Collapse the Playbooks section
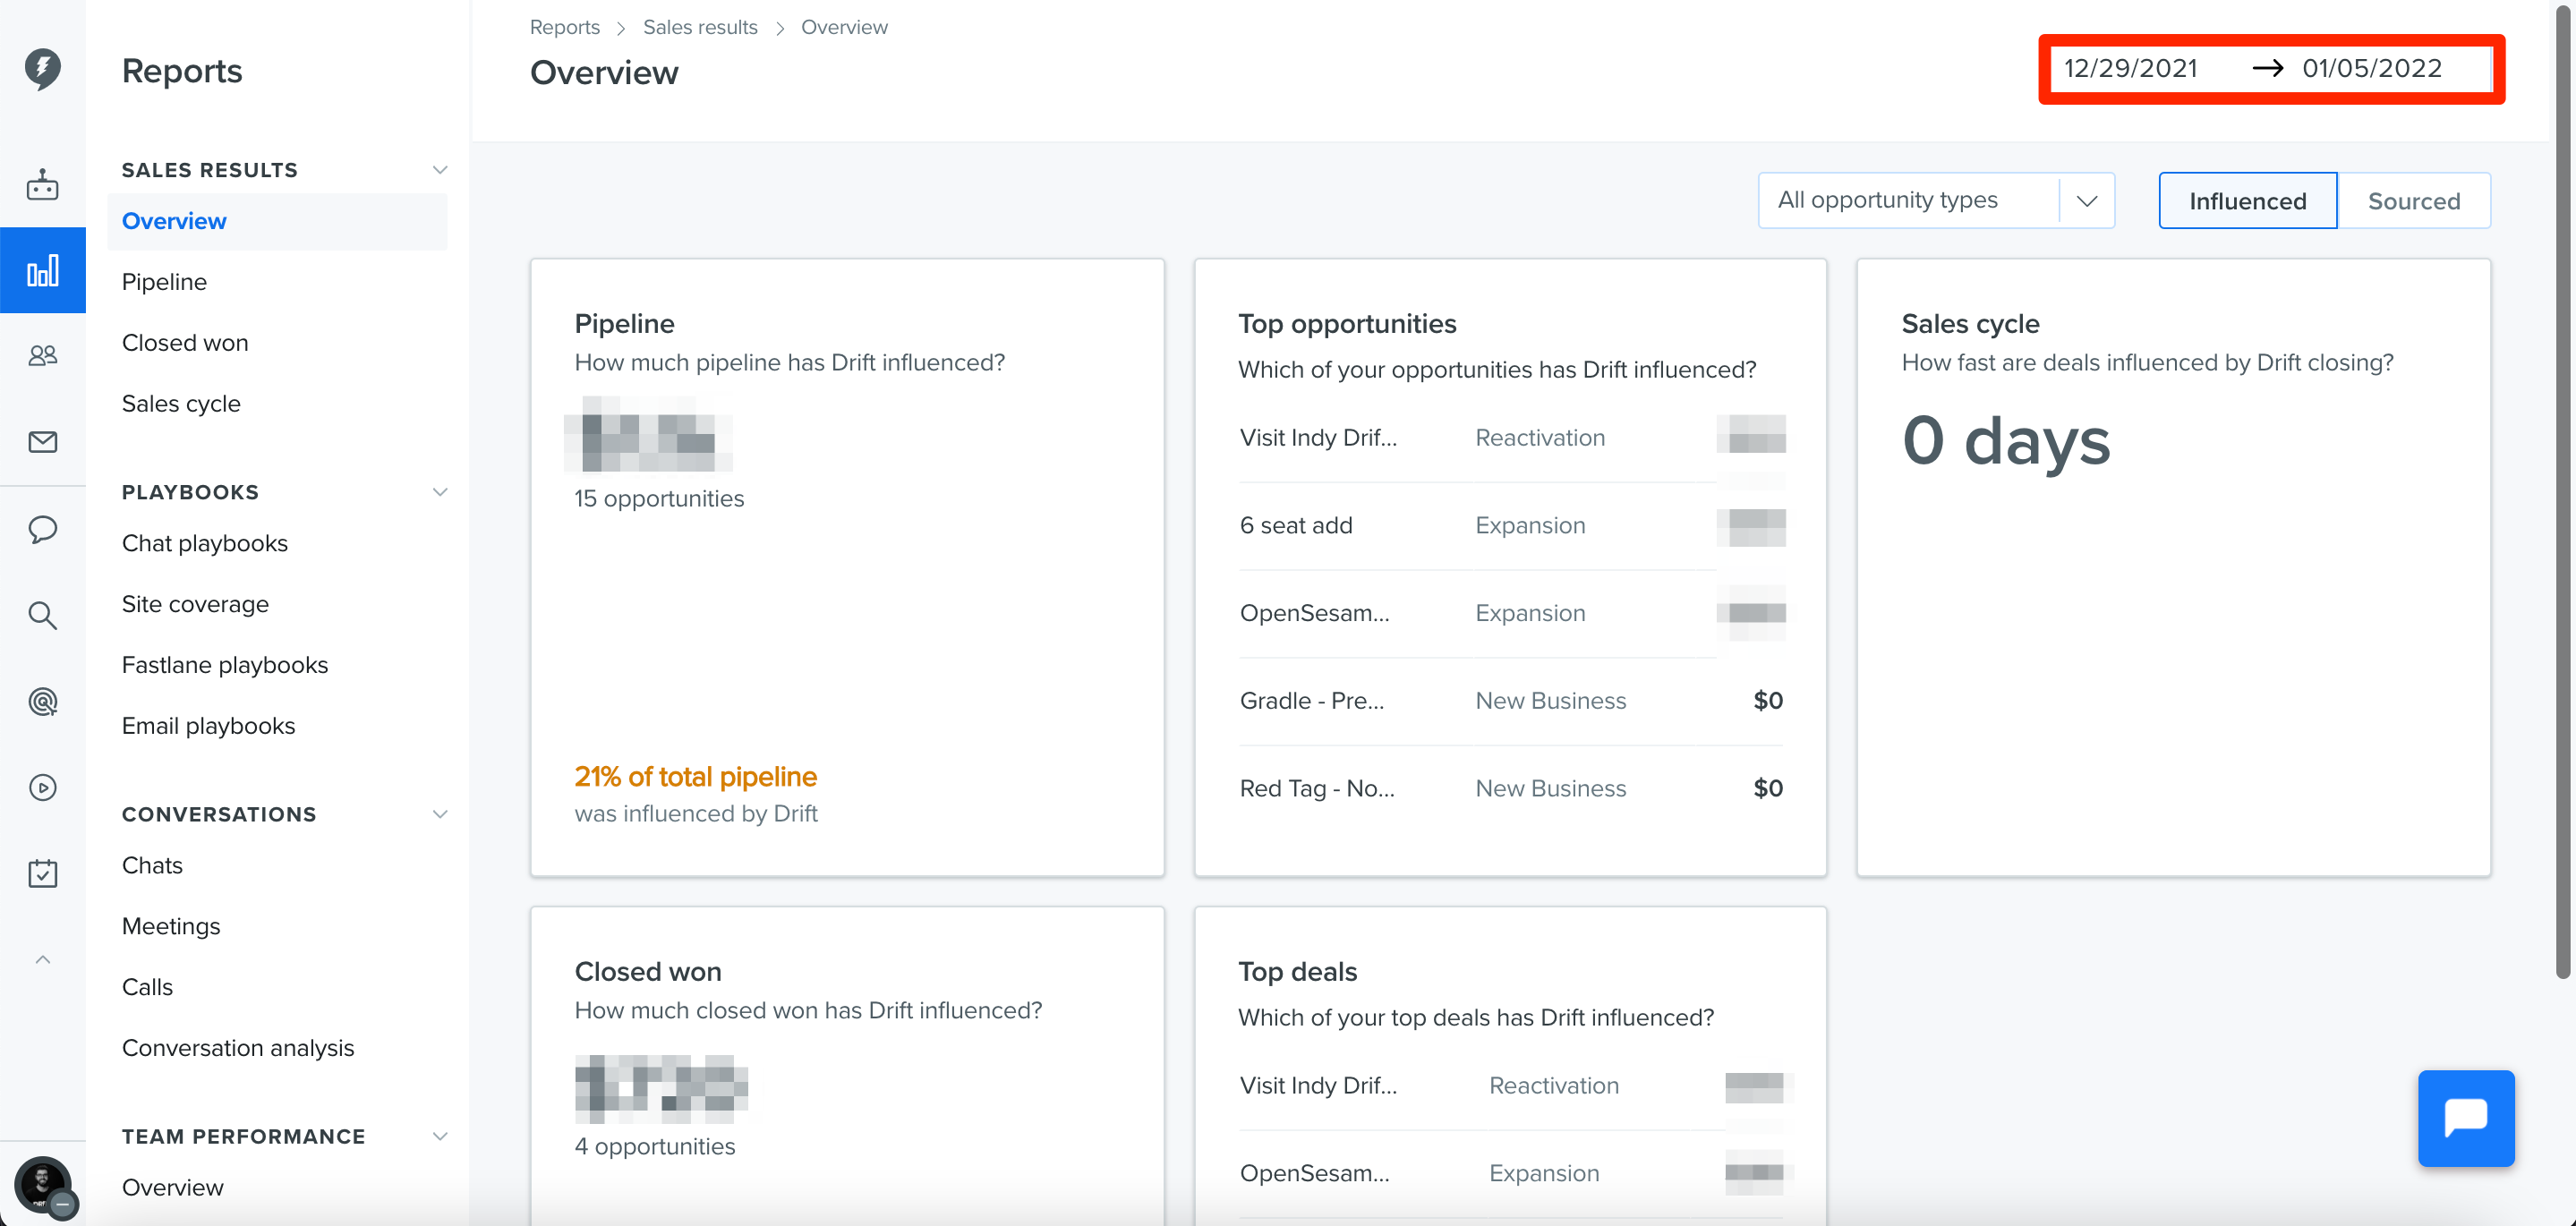 tap(439, 492)
